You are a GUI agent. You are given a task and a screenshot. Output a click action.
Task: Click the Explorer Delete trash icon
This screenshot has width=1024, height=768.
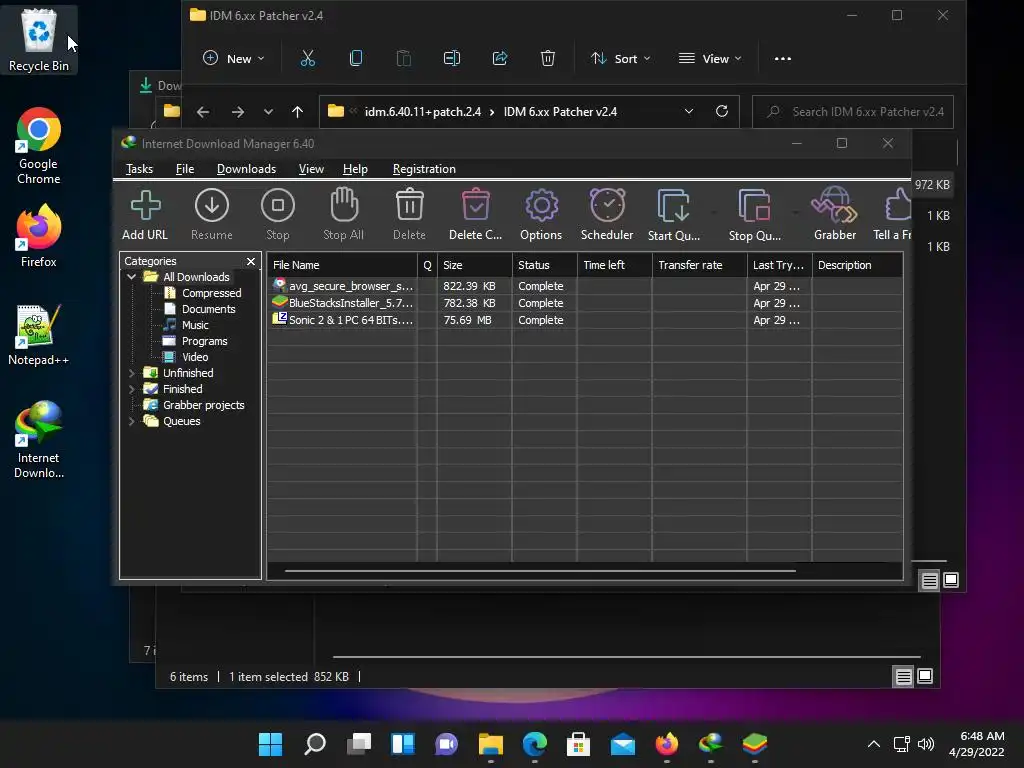tap(548, 59)
